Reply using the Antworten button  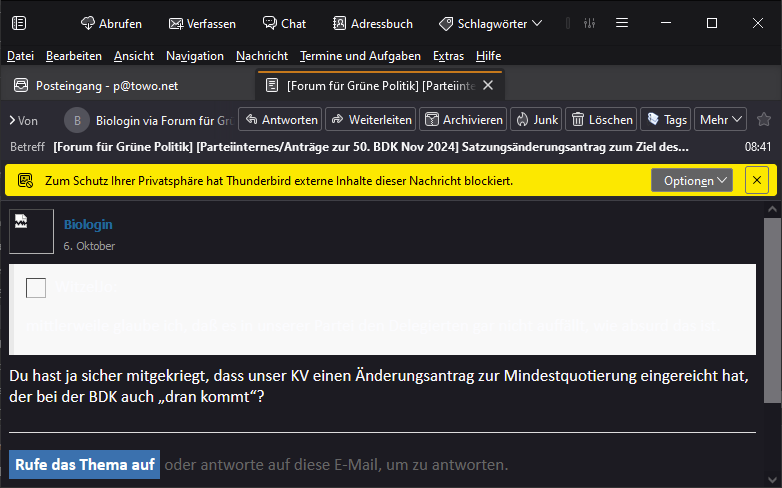(x=280, y=120)
